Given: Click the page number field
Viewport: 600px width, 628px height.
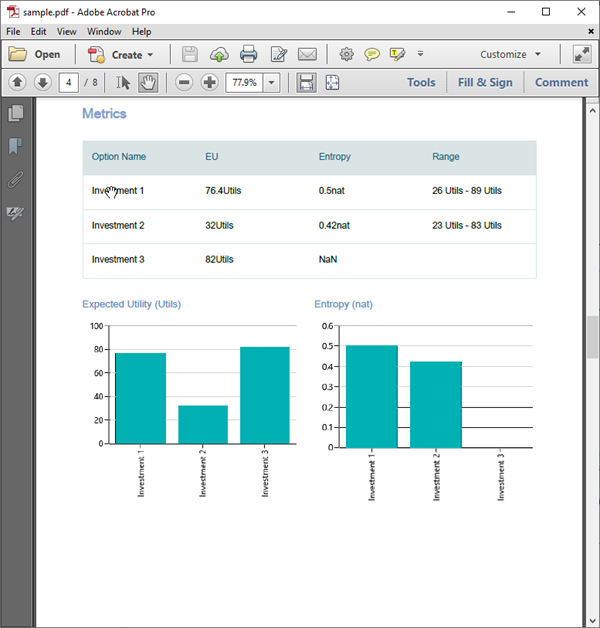Looking at the screenshot, I should coord(69,82).
